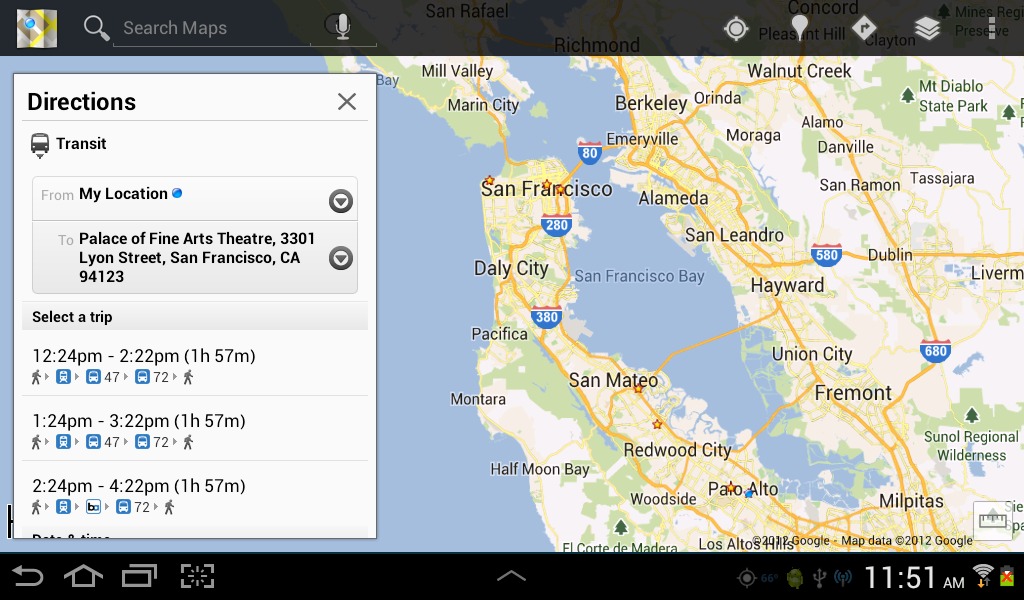Open the Google Maps app icon menu
1024x600 pixels.
(x=37, y=28)
